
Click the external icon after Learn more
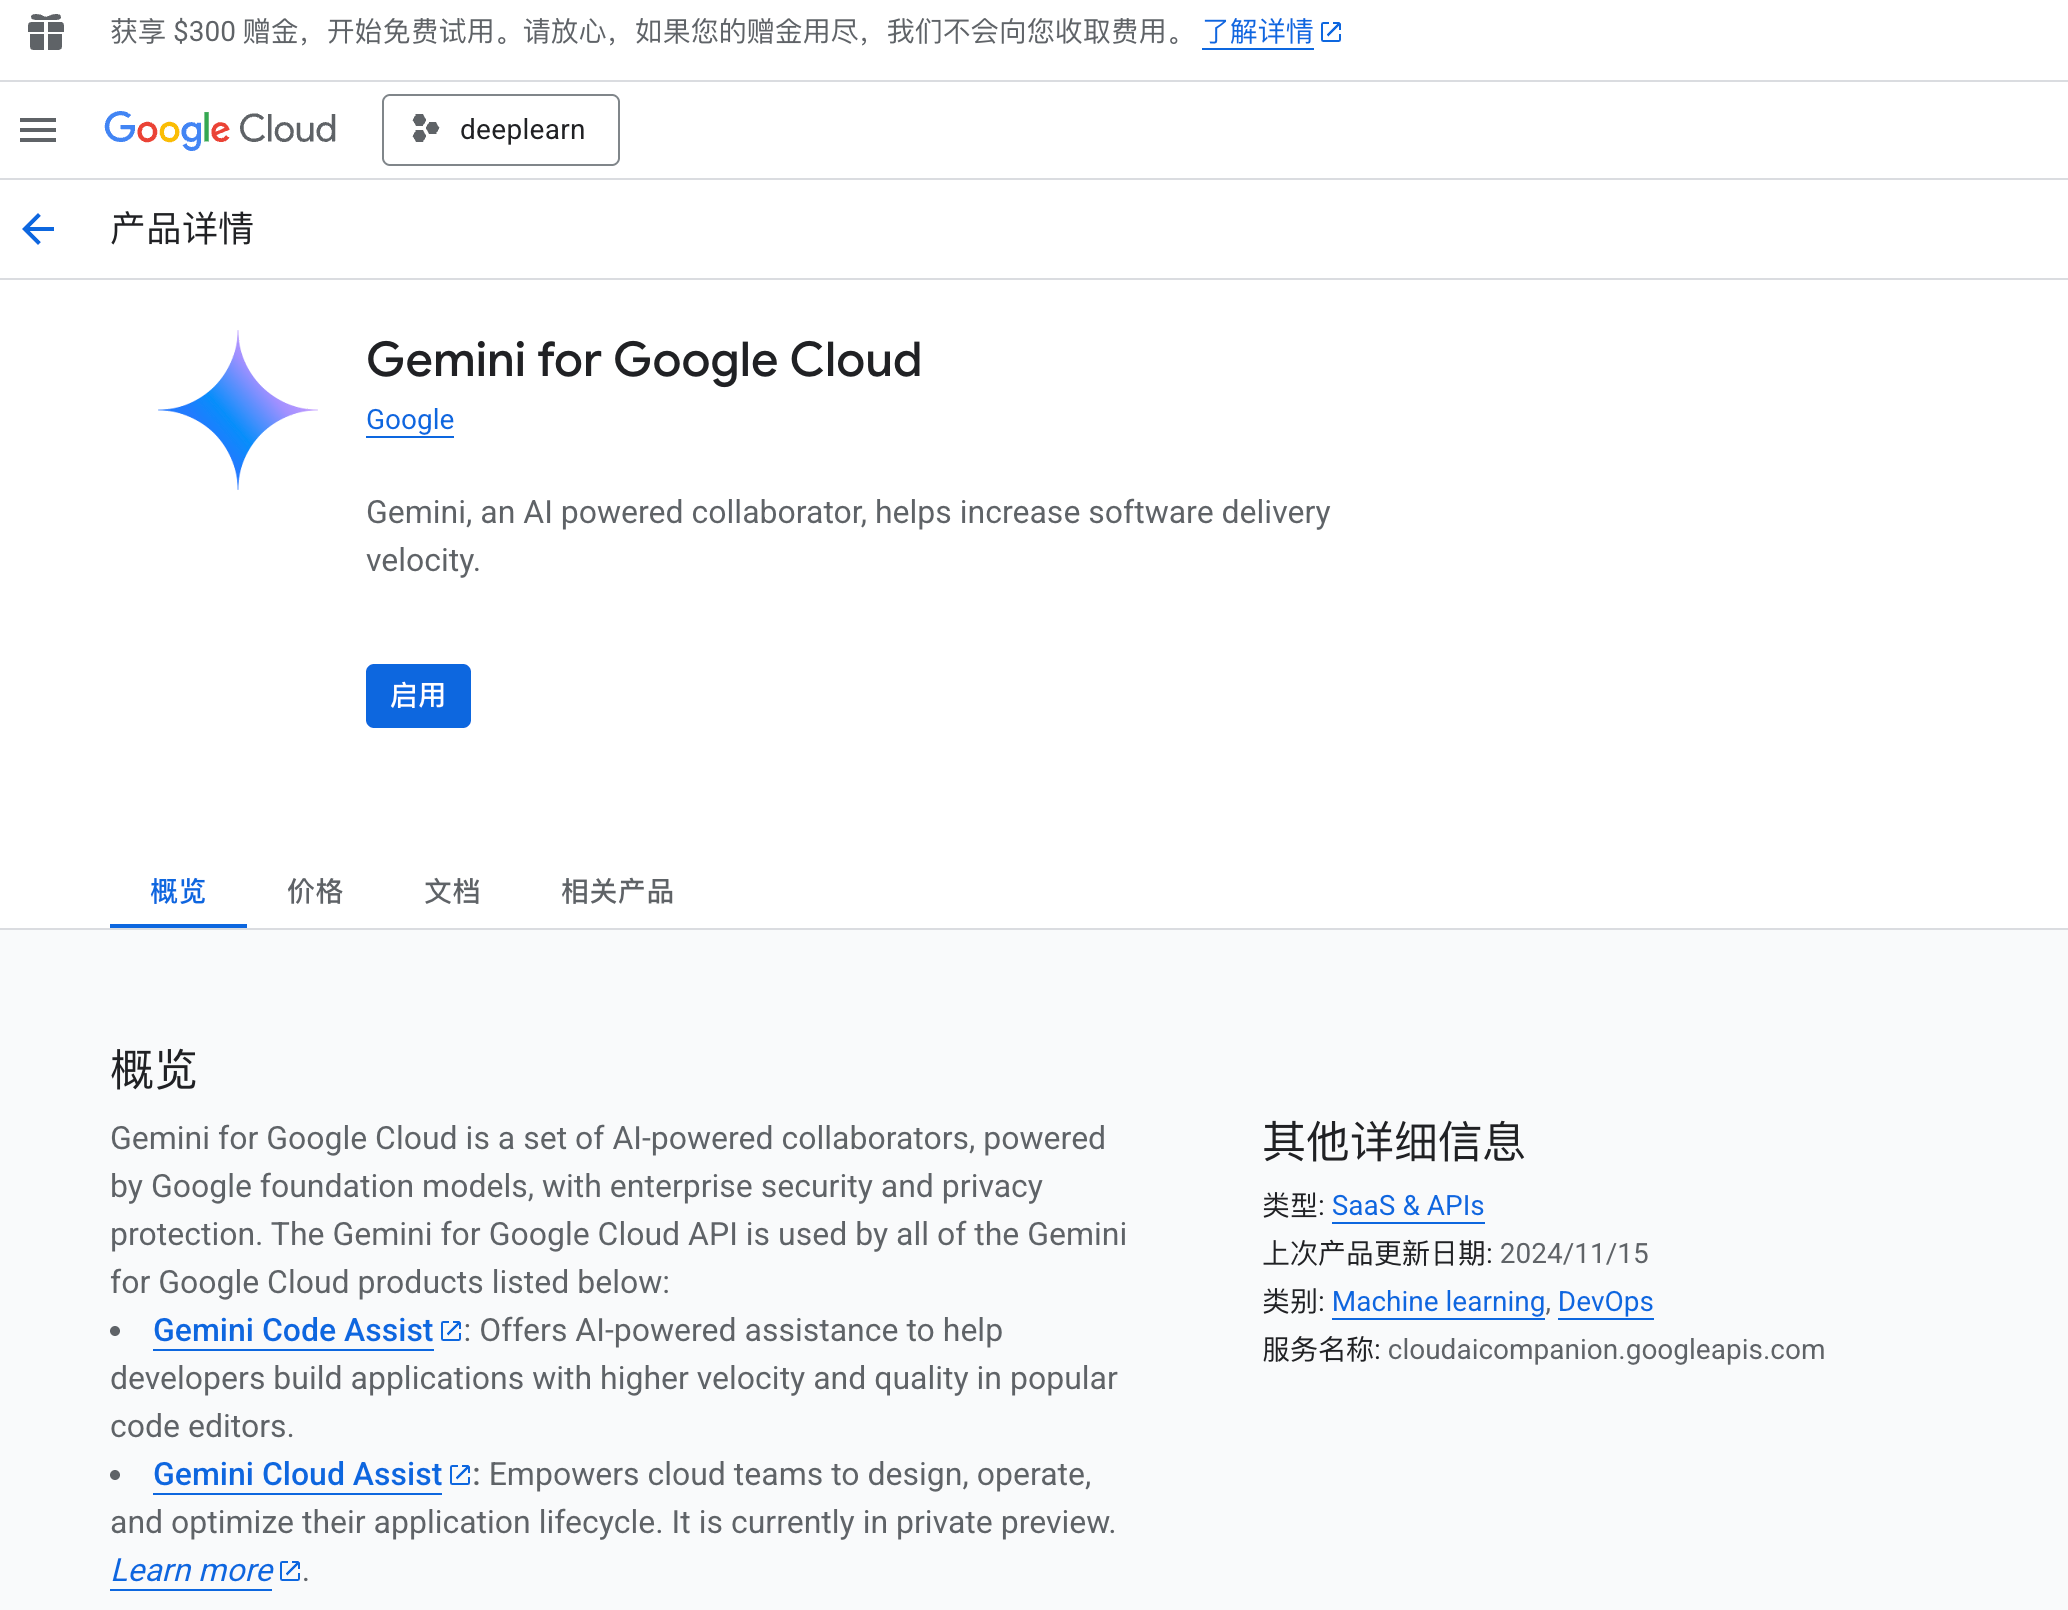[290, 1571]
